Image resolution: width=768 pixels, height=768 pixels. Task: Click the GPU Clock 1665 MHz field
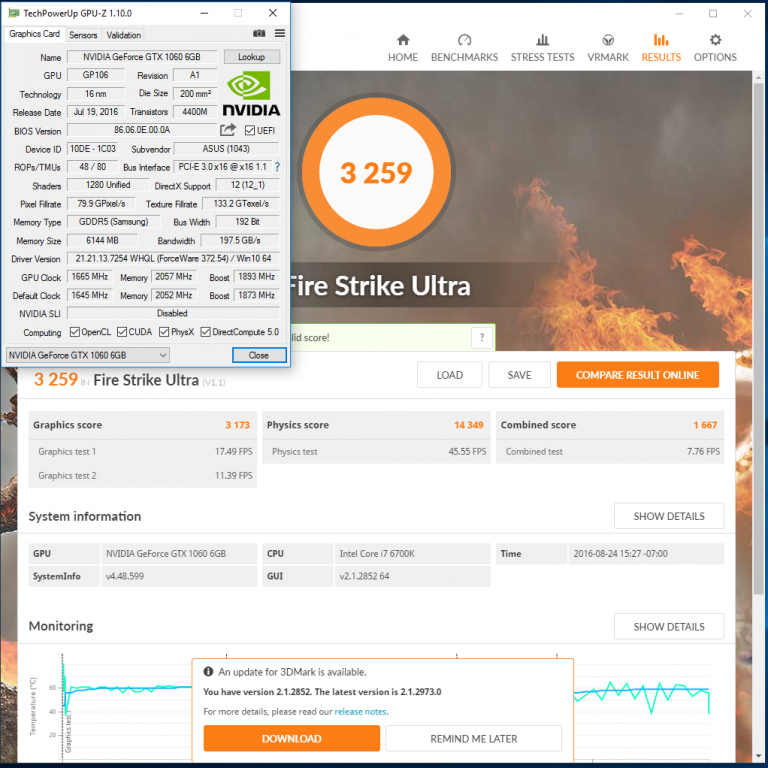click(90, 277)
